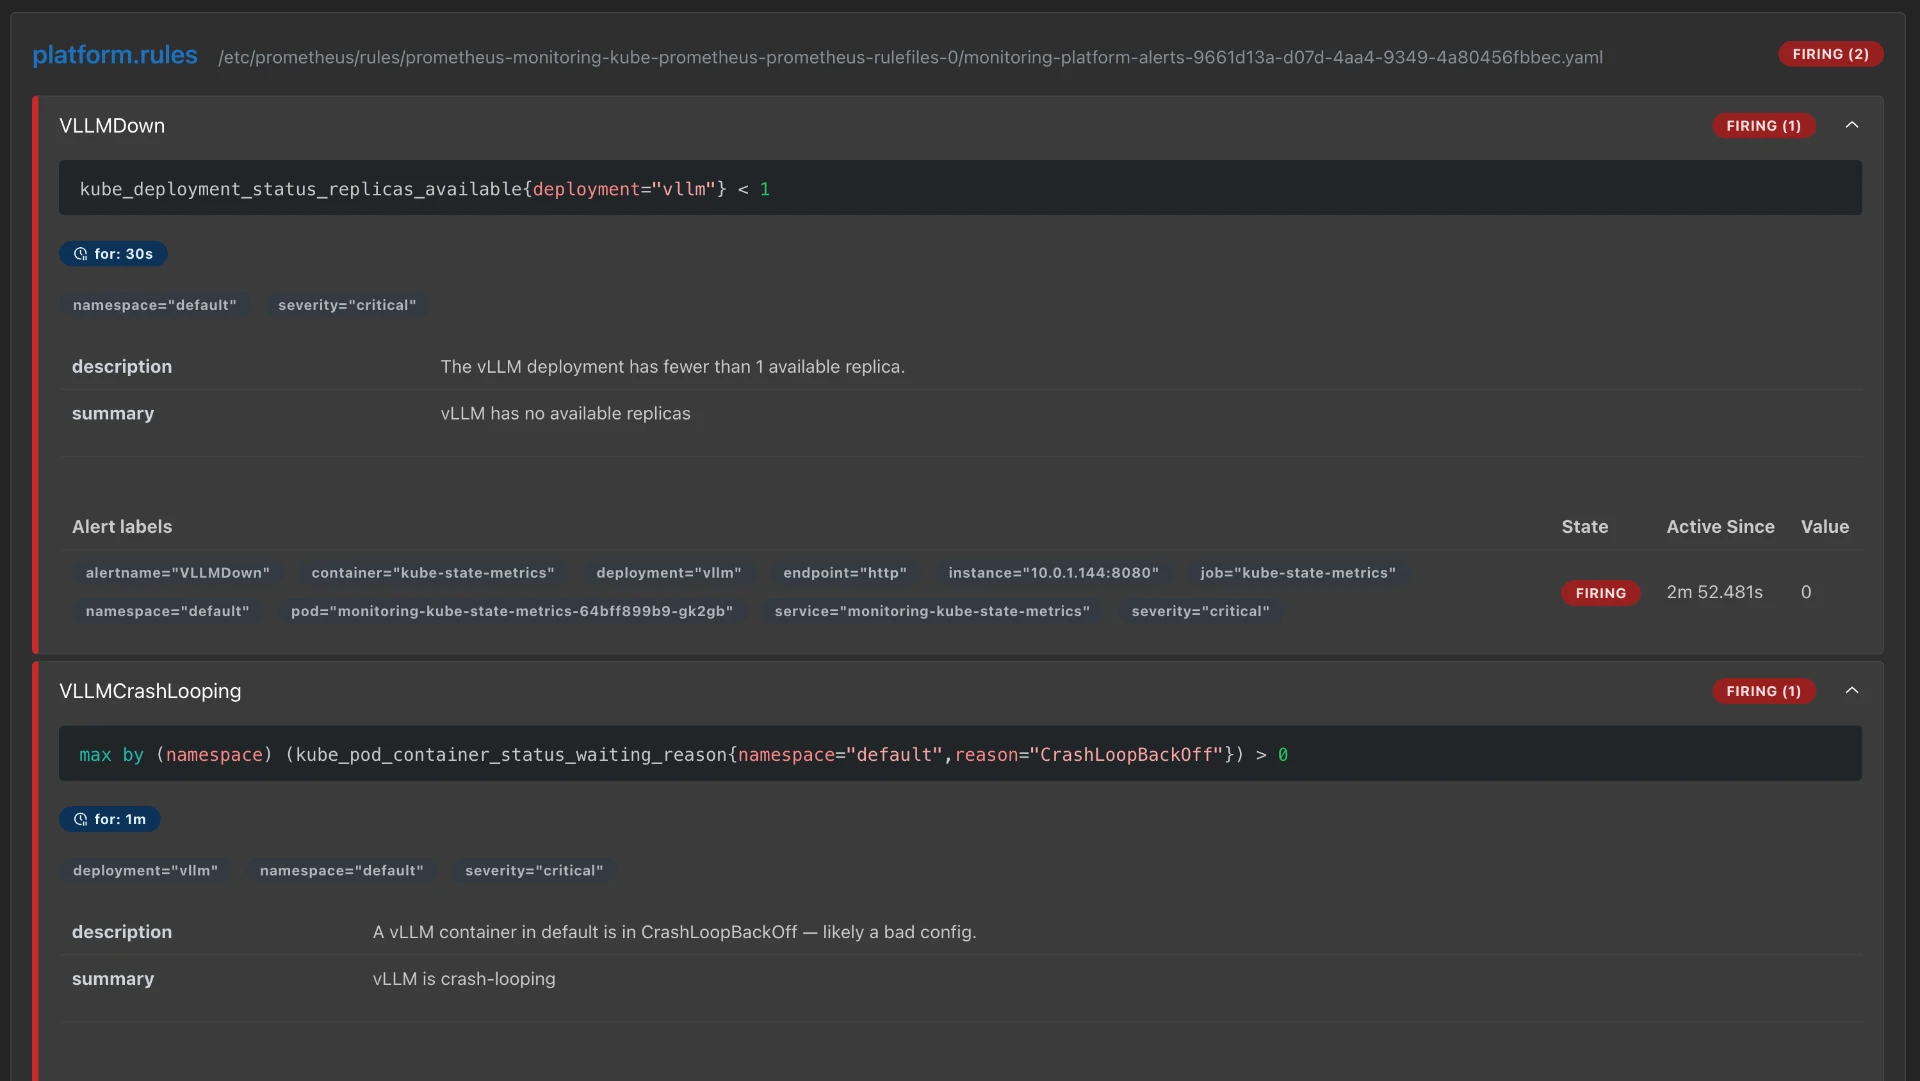1920x1081 pixels.
Task: Click 'vLLM has no available replicas' summary
Action: 565,414
